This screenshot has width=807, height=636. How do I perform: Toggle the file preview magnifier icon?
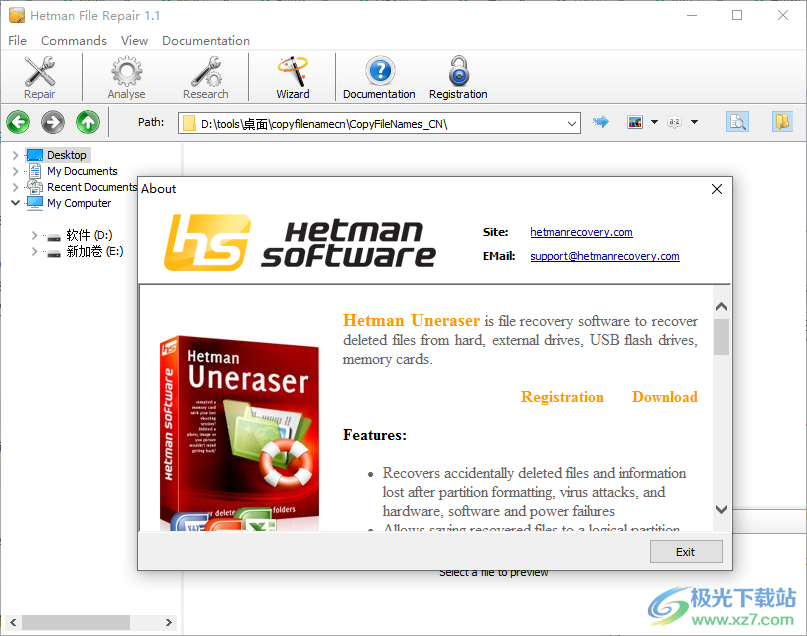(737, 122)
